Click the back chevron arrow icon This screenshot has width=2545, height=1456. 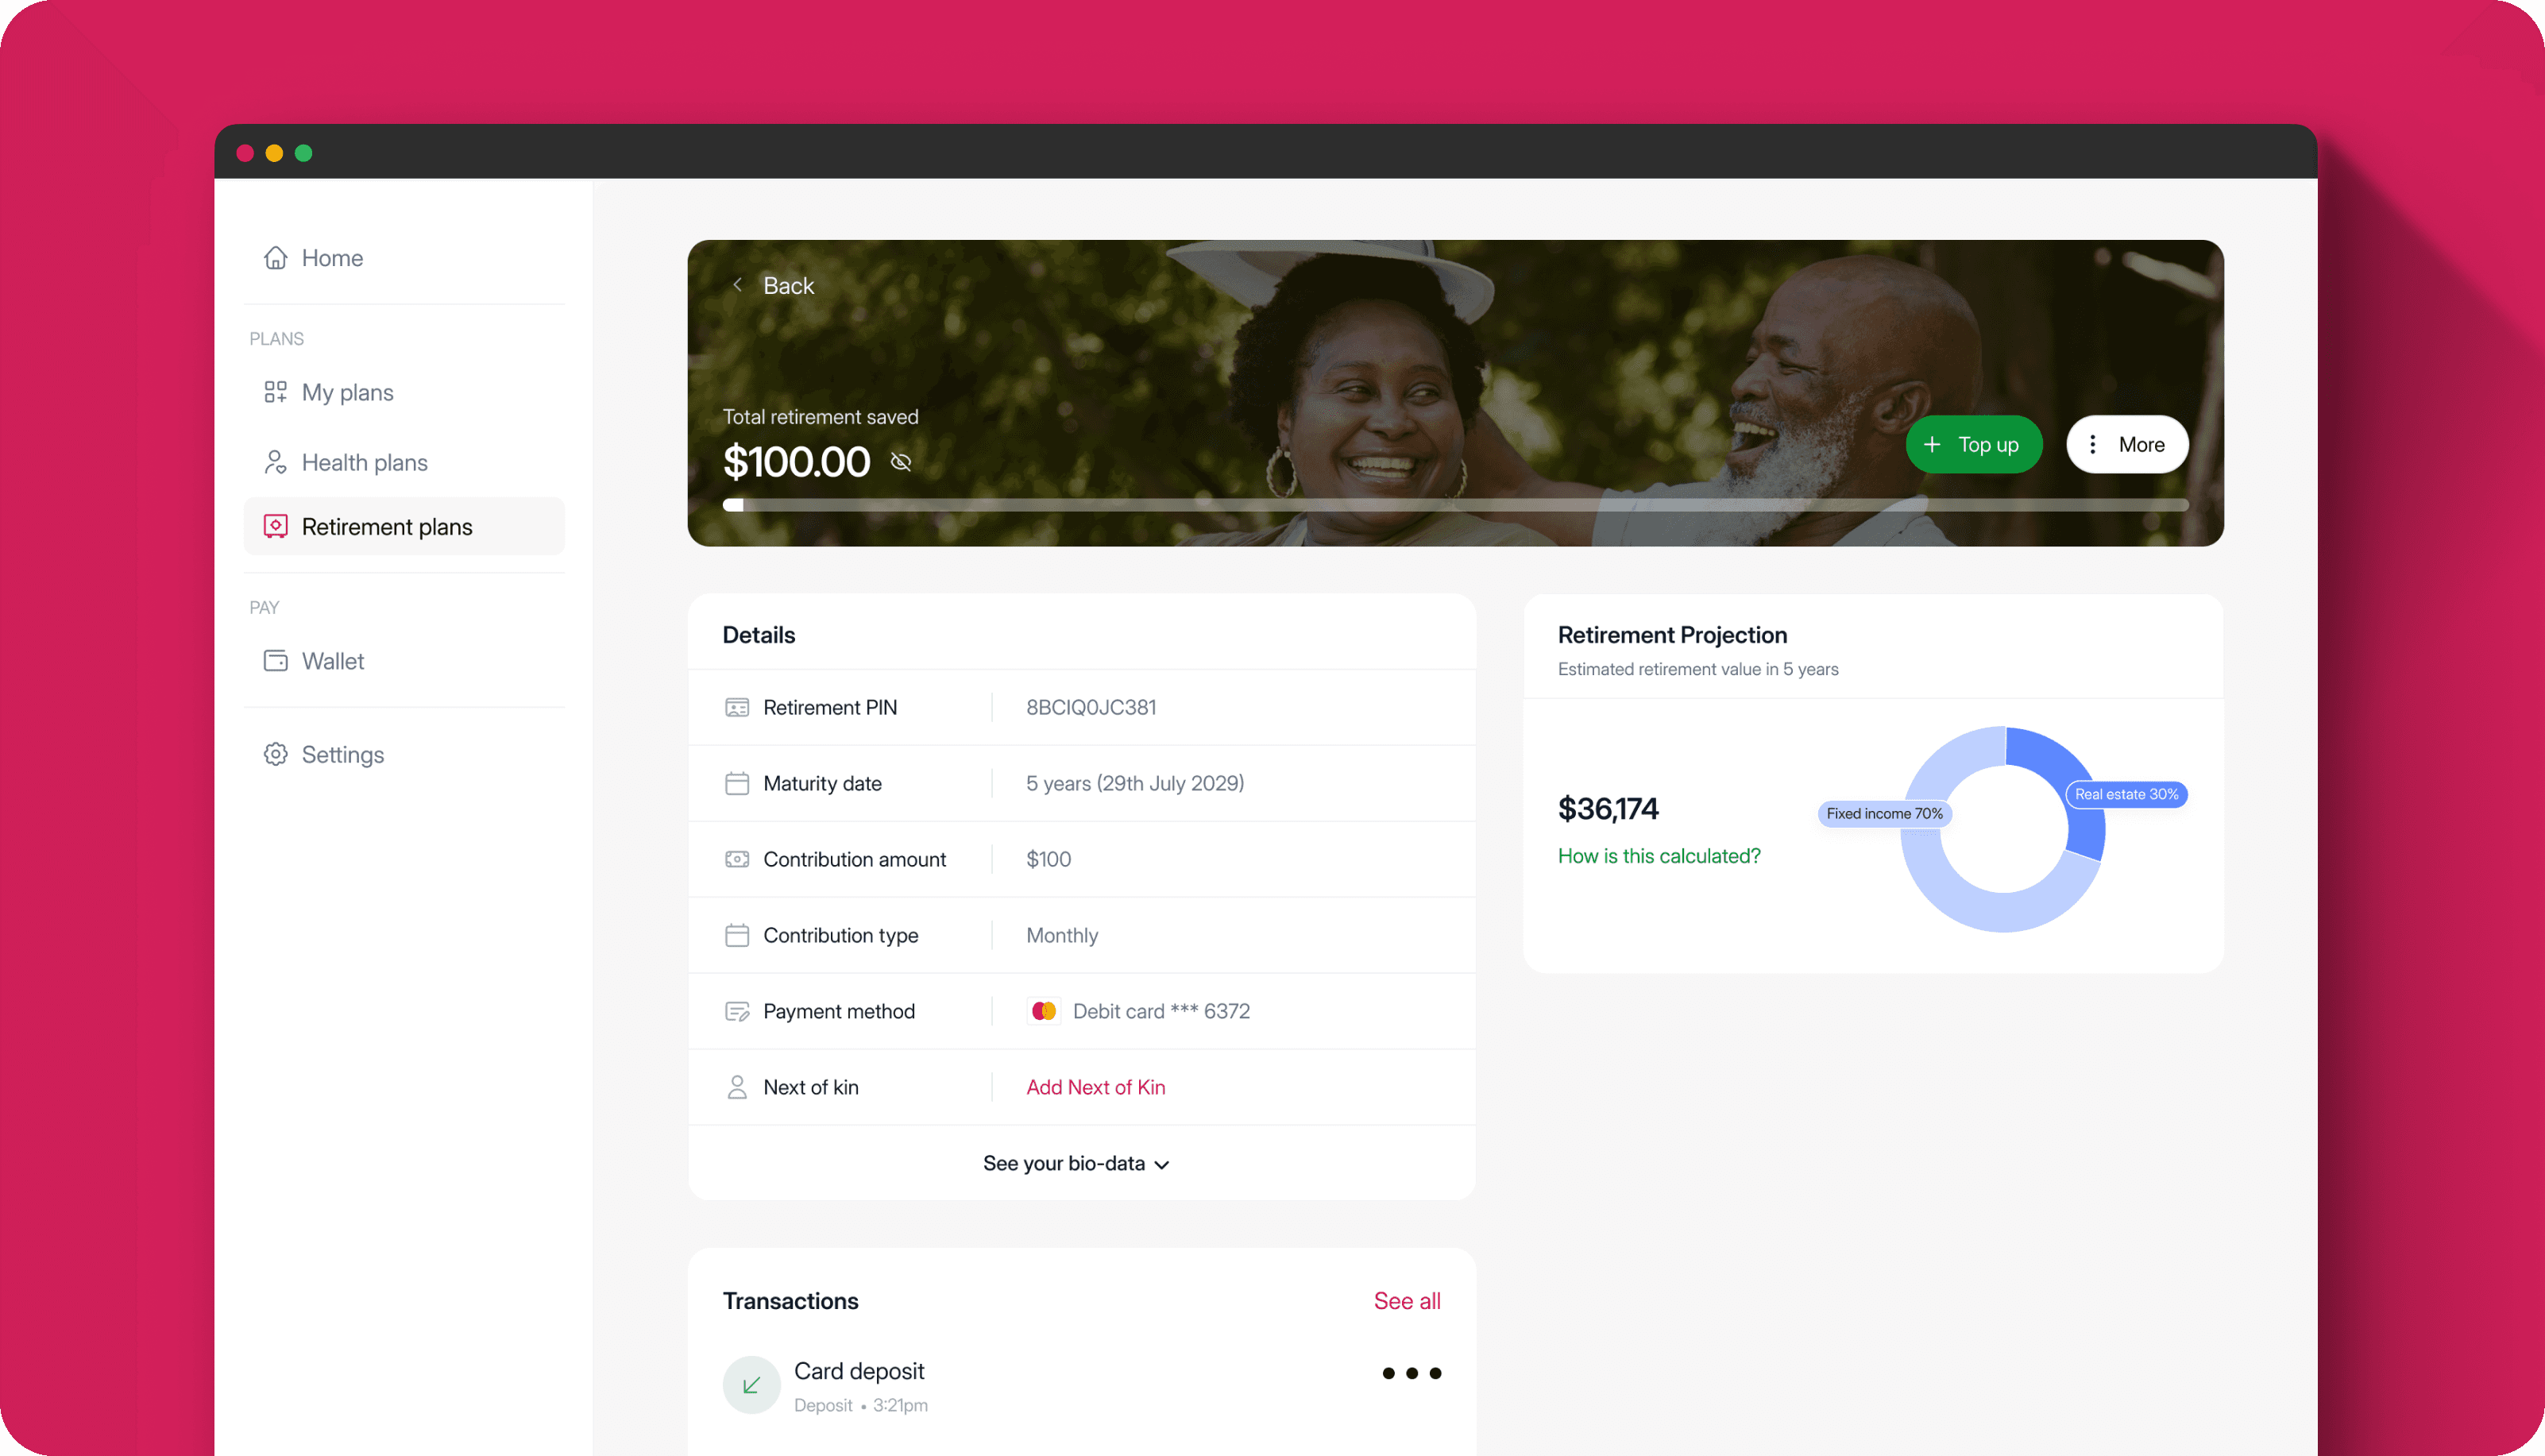click(737, 285)
